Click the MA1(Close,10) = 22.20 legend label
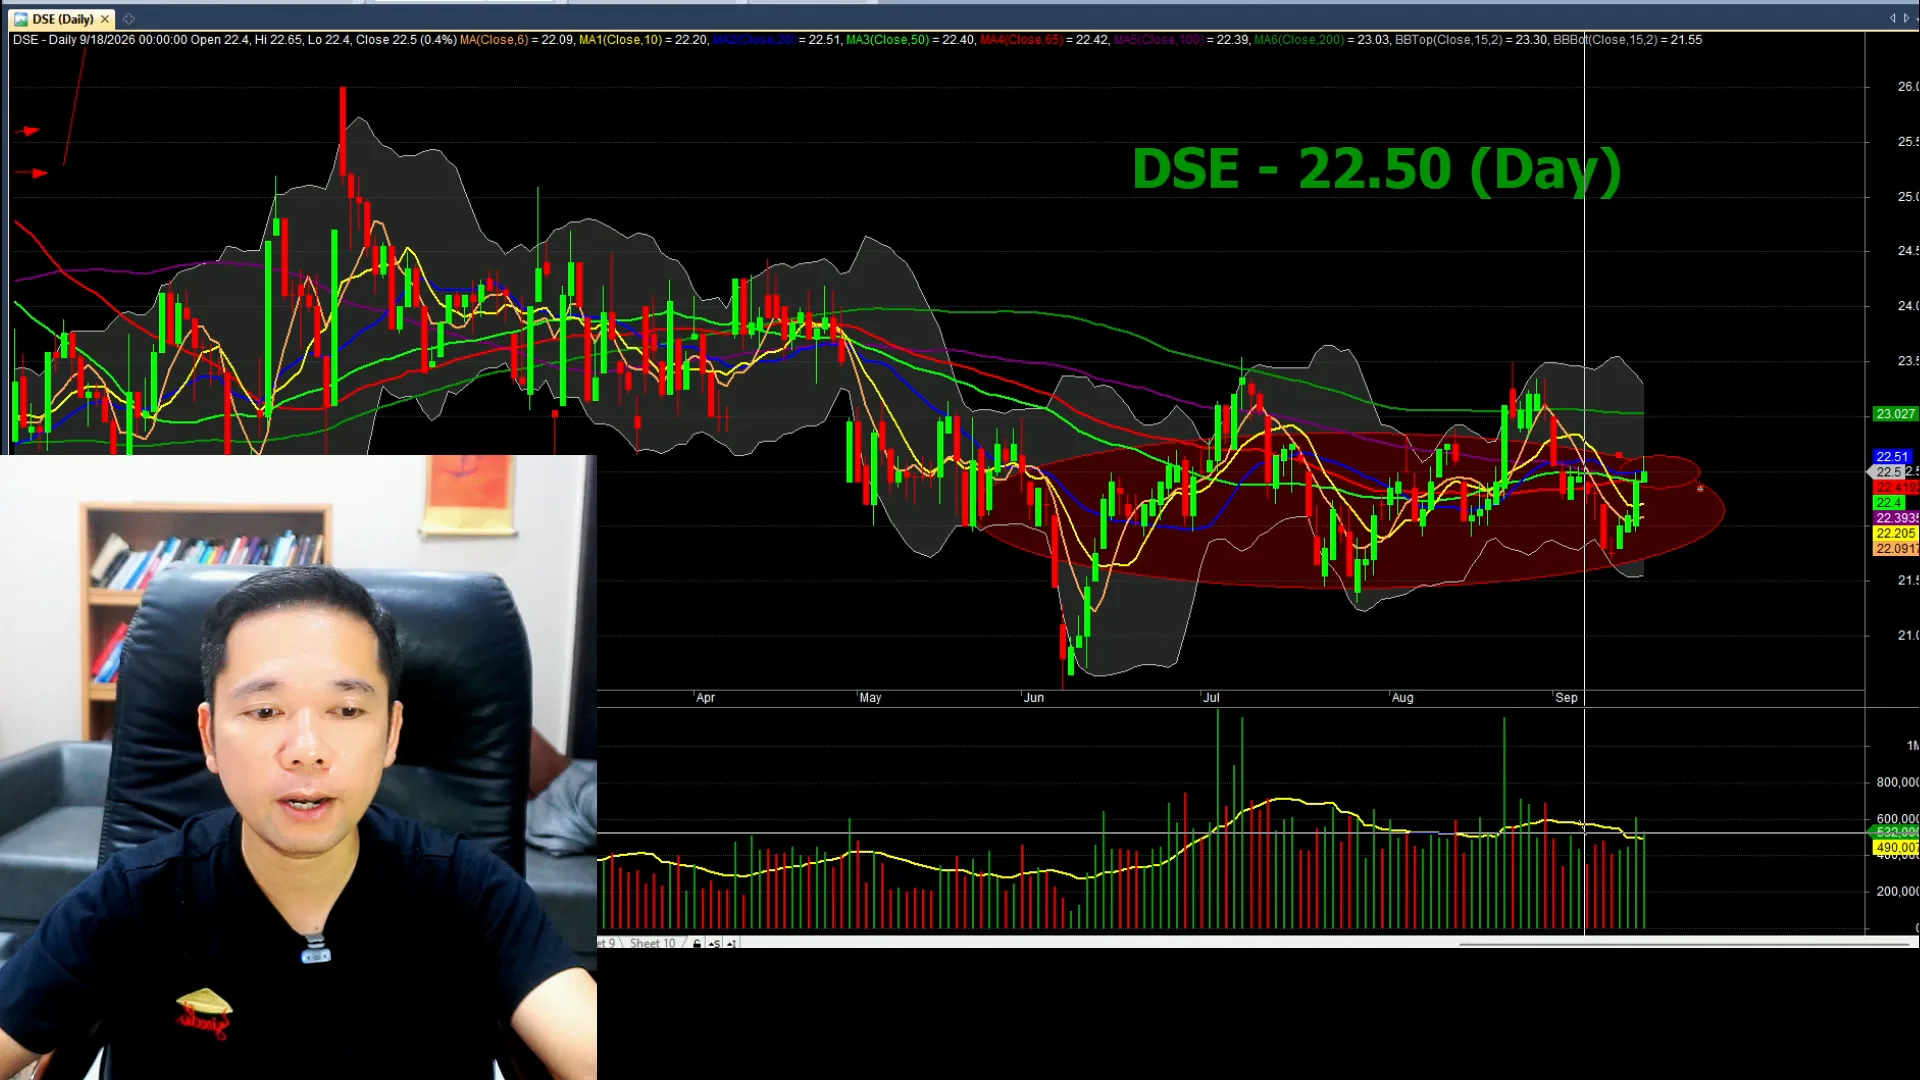This screenshot has height=1080, width=1920. click(643, 40)
